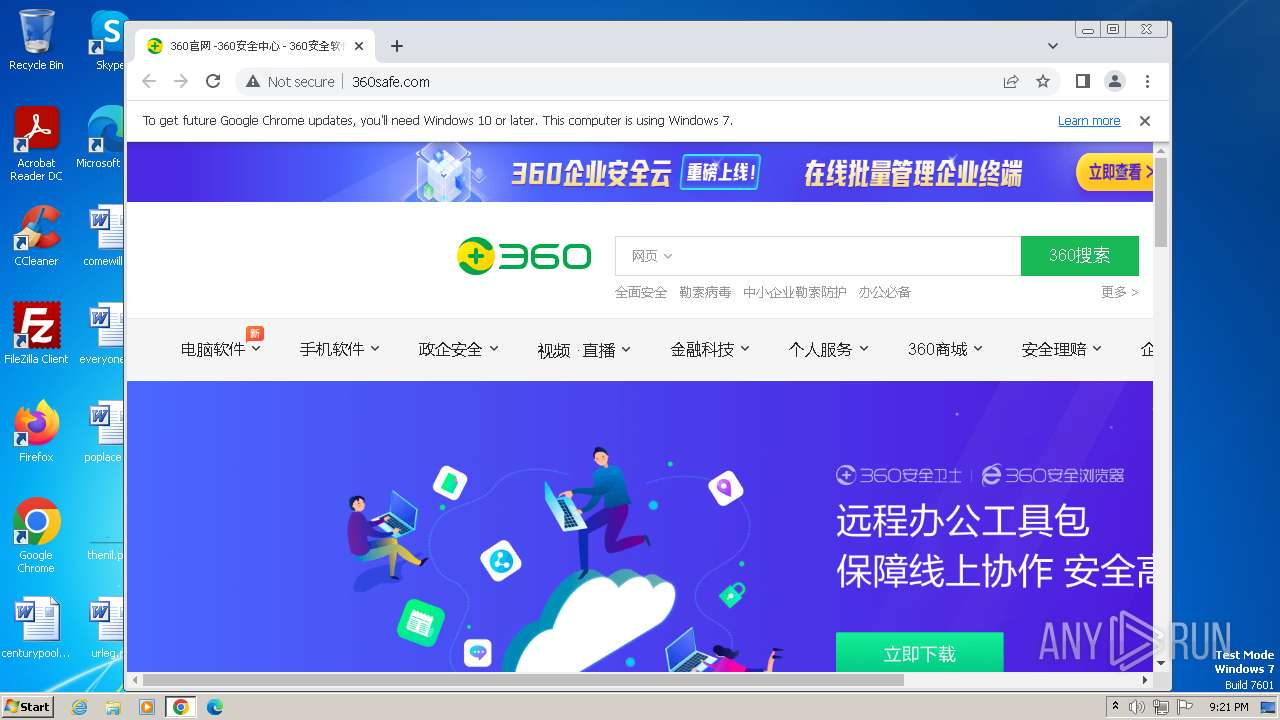This screenshot has width=1280, height=720.
Task: Expand the 手机软件 menu
Action: [340, 349]
